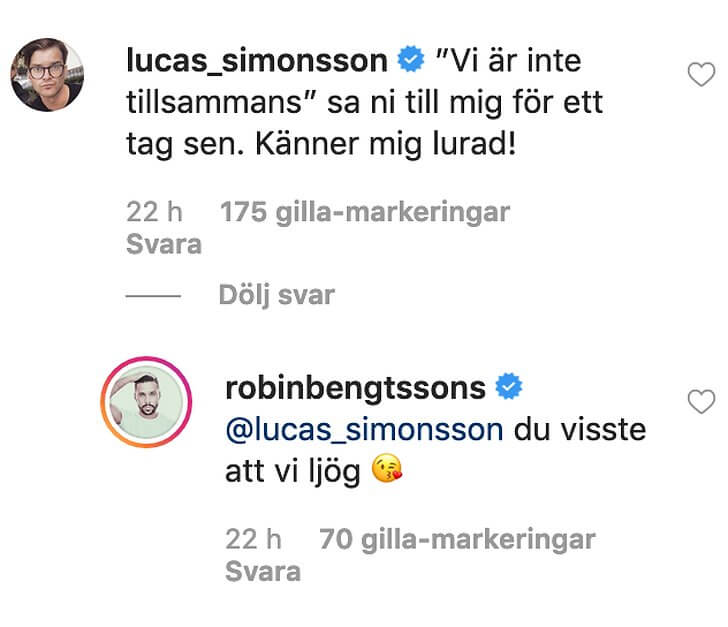Open the lucas_simonsson username link
728x627 pixels.
[x=257, y=61]
